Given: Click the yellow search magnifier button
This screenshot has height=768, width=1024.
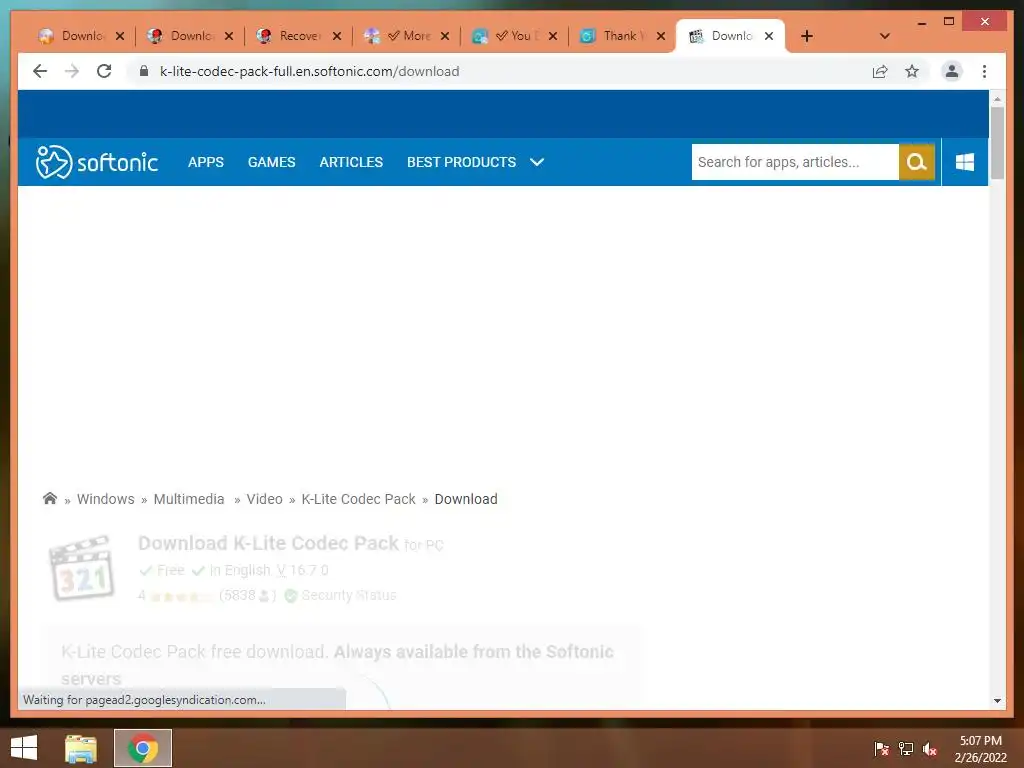Looking at the screenshot, I should (917, 162).
